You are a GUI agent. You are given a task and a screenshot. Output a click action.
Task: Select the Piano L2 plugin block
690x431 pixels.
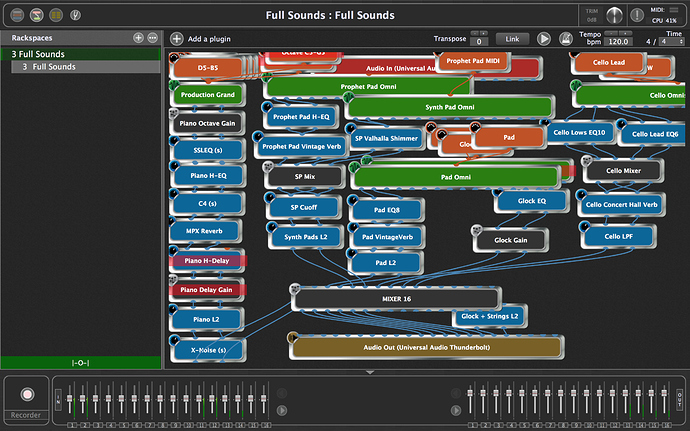(x=206, y=319)
